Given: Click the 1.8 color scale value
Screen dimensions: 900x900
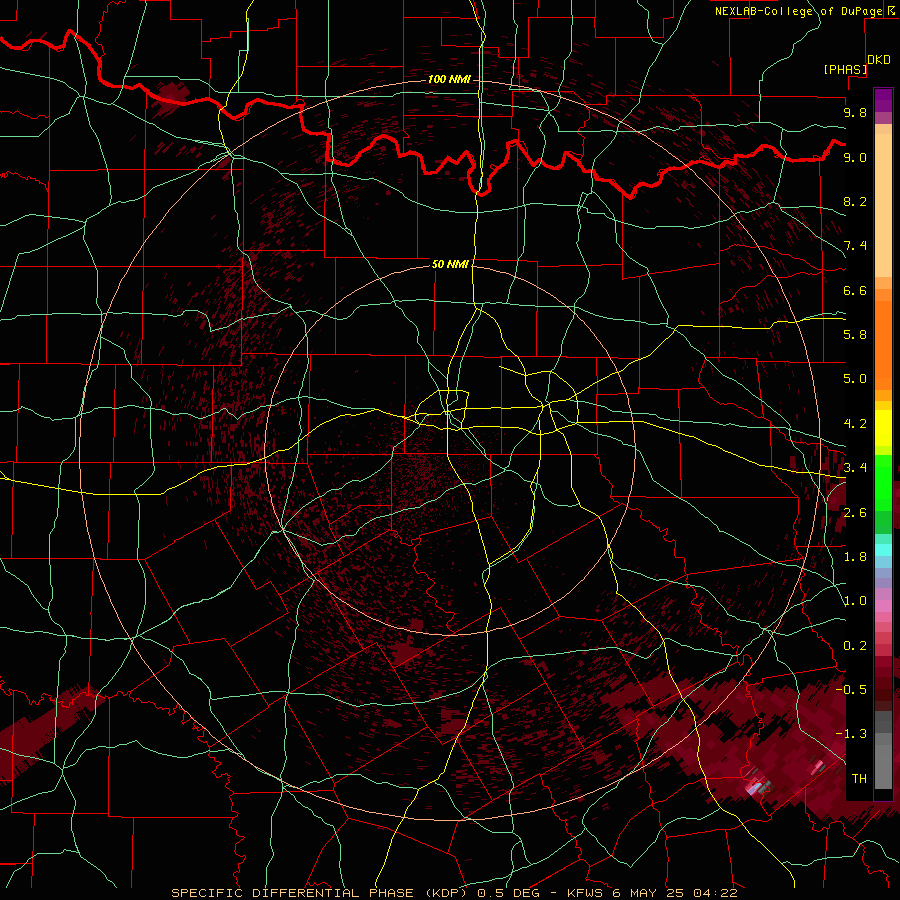Looking at the screenshot, I should coord(855,557).
